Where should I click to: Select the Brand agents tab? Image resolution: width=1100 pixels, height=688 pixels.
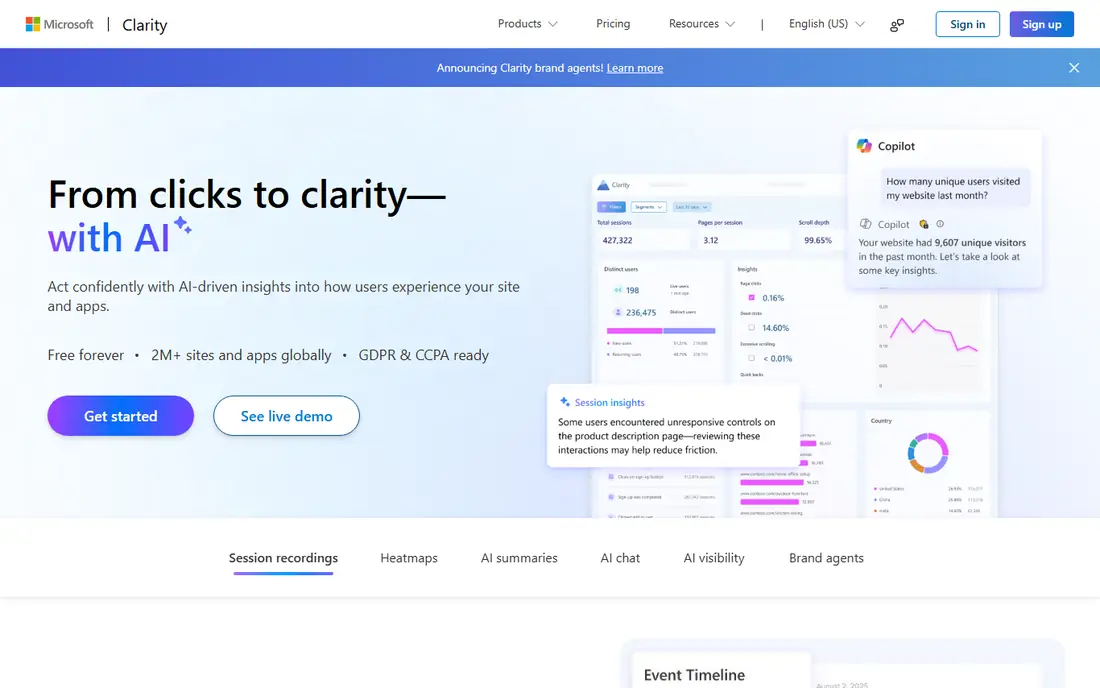826,558
